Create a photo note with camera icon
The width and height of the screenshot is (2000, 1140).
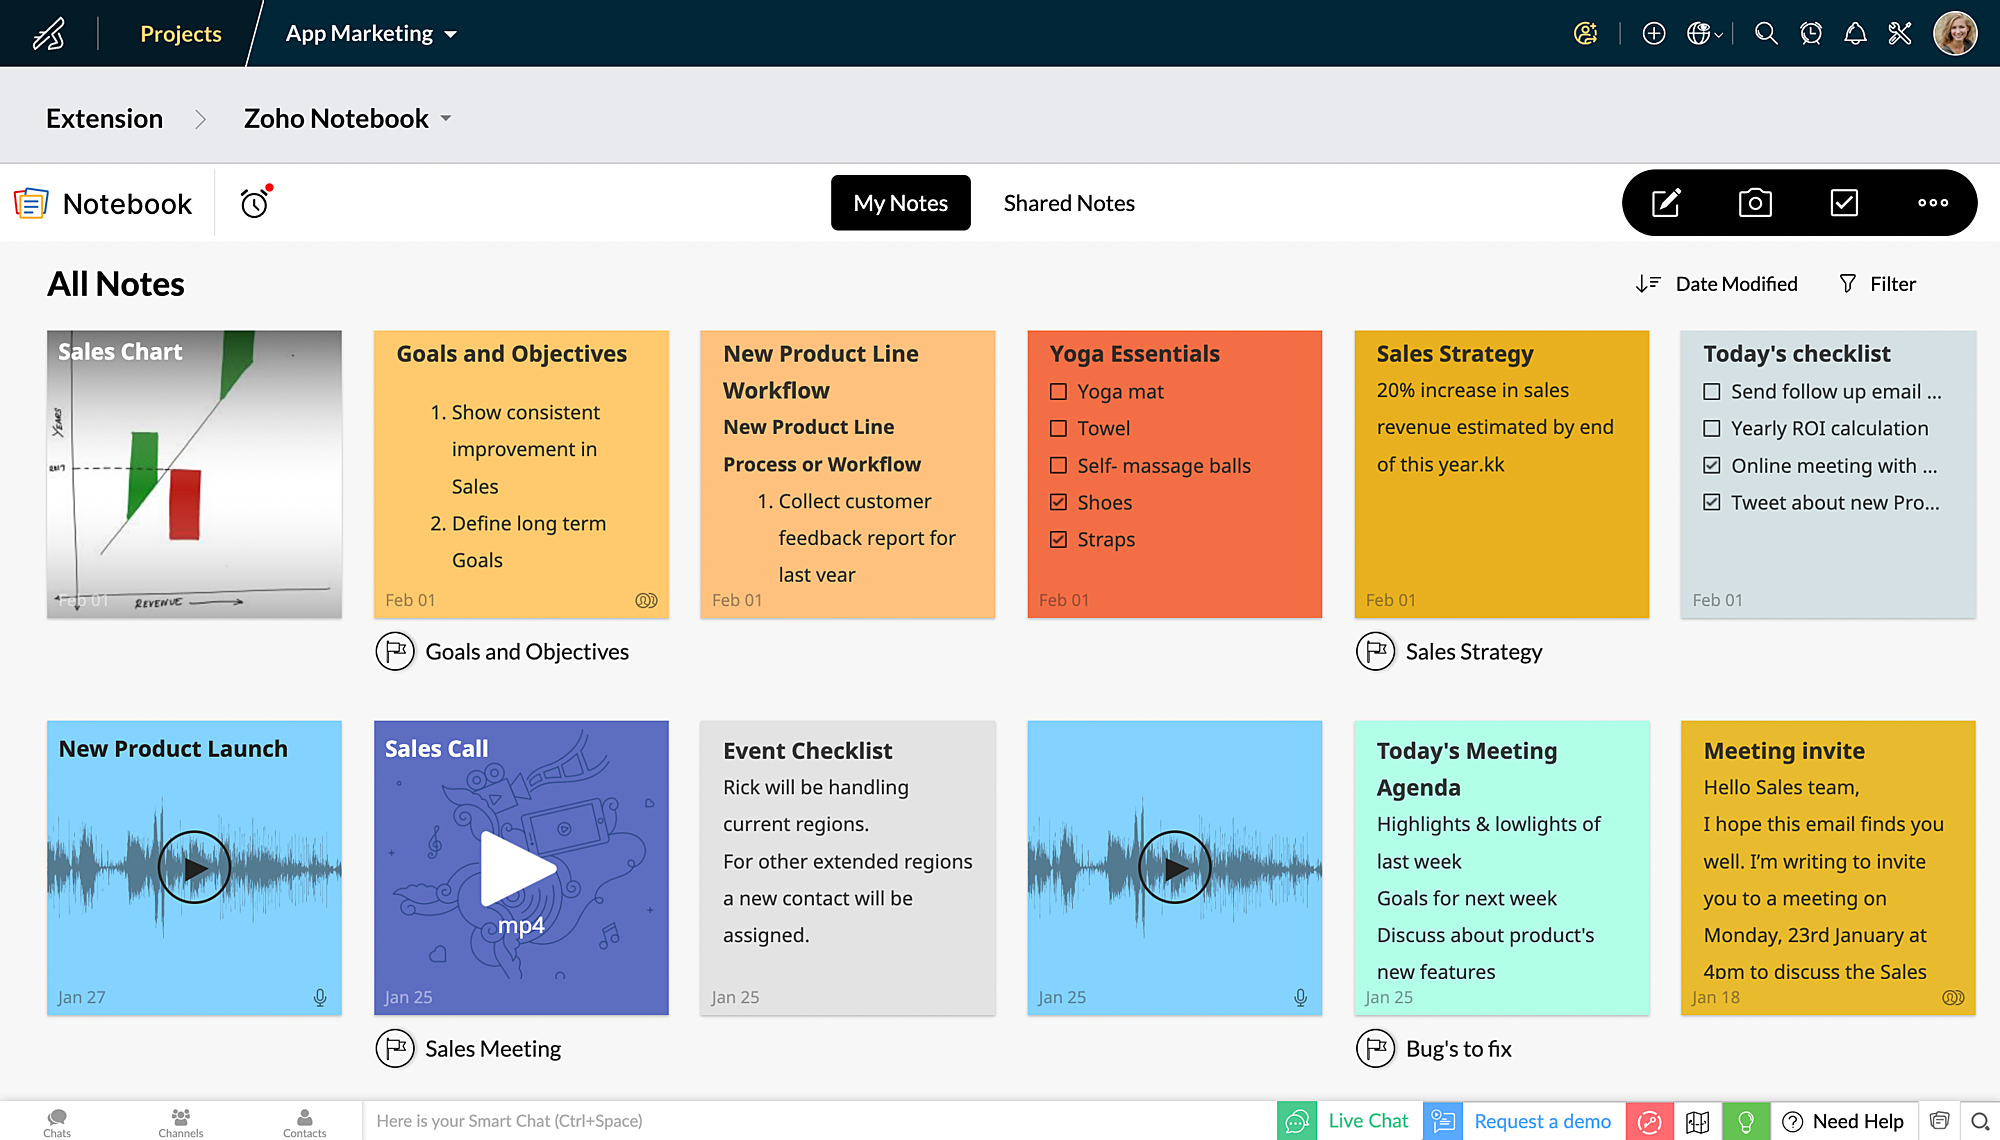pyautogui.click(x=1755, y=203)
